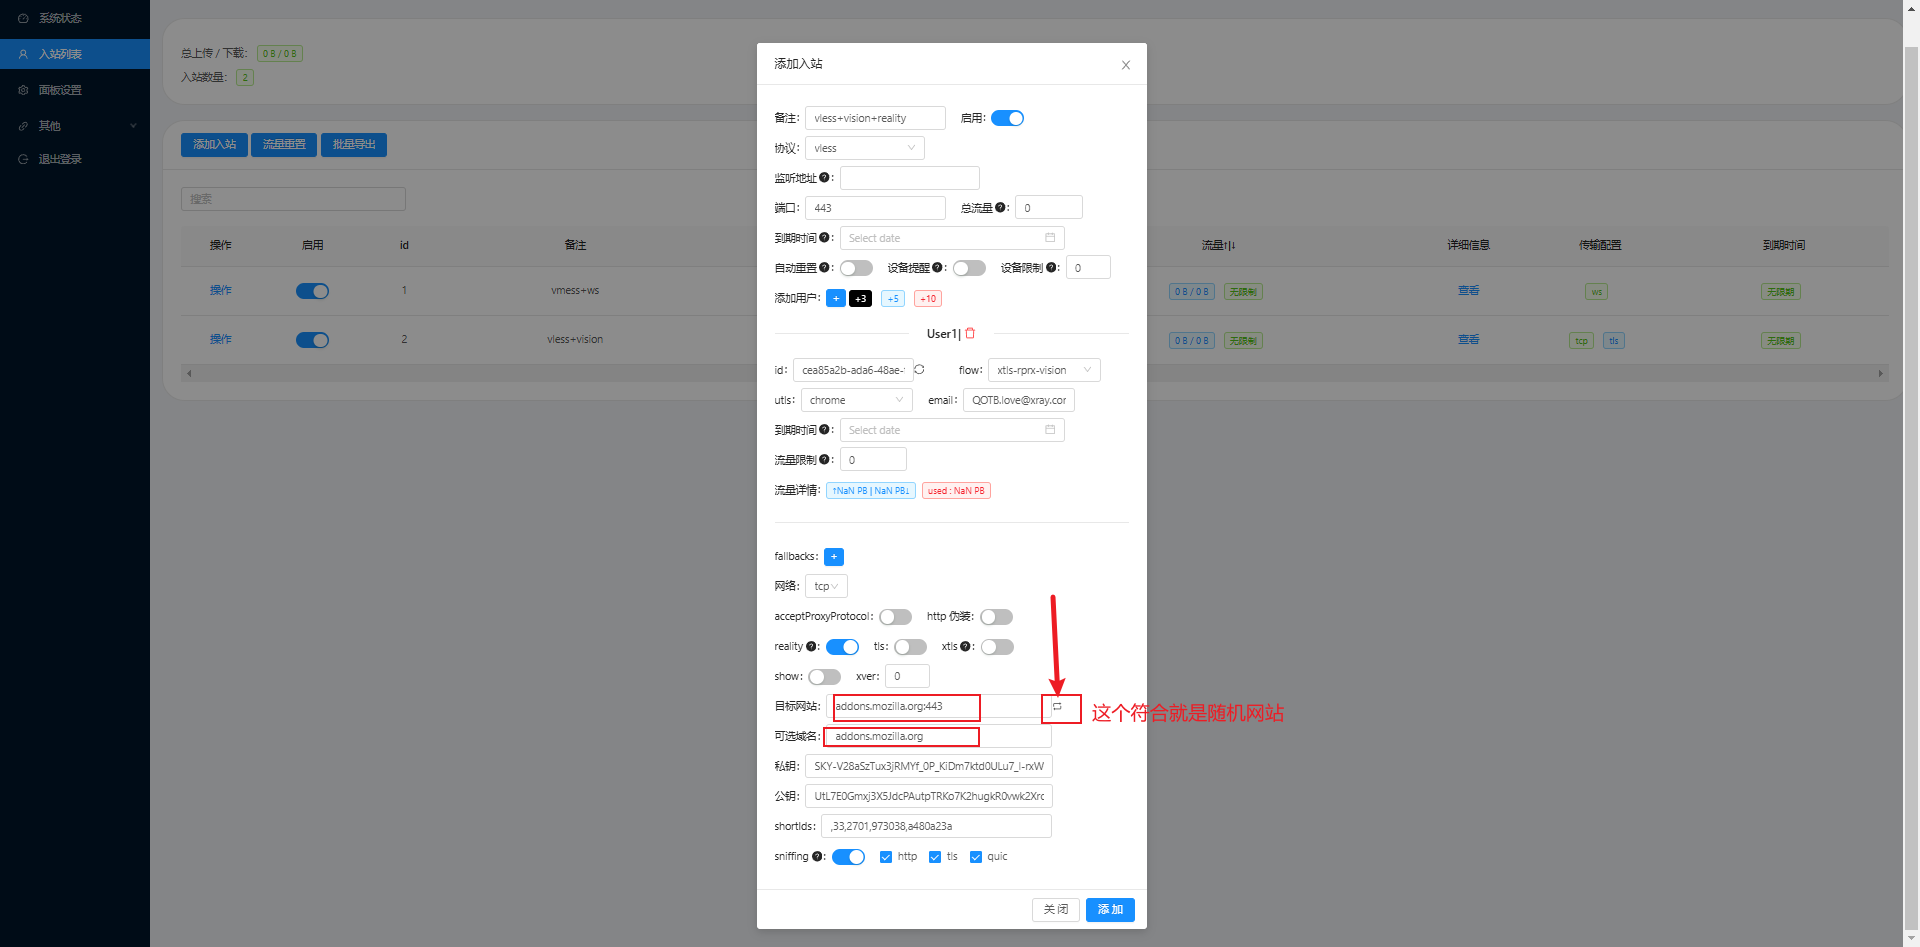Toggle enable switch for vmess+ws row
Screen dimensions: 1920x947
click(x=312, y=291)
